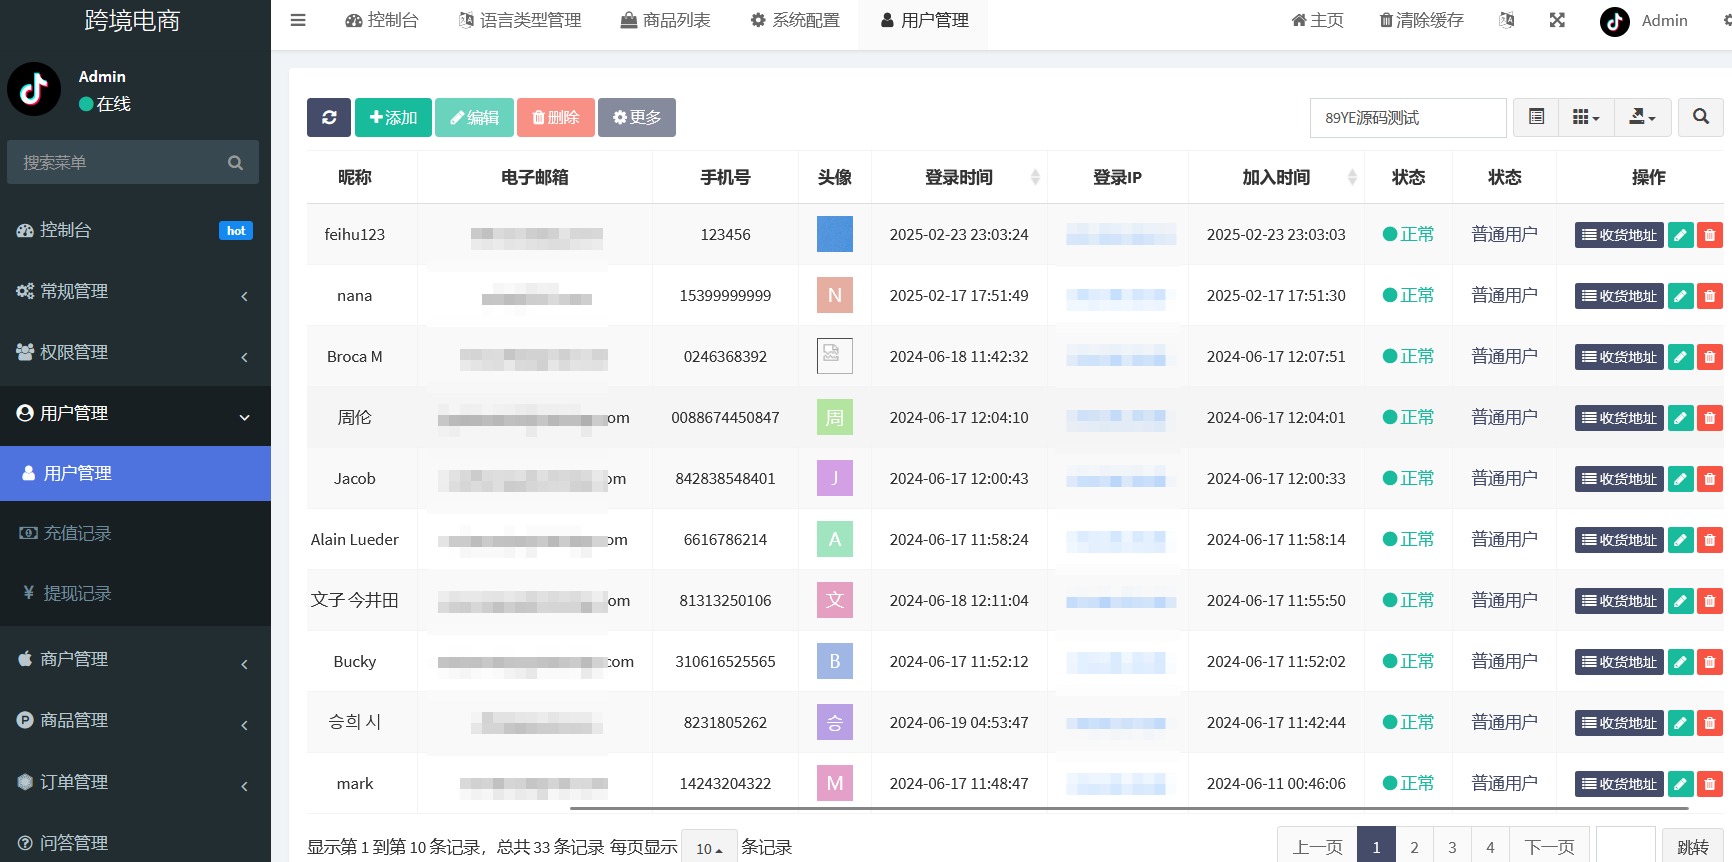Click avatar thumbnail for Broca M
1732x862 pixels.
[x=834, y=356]
